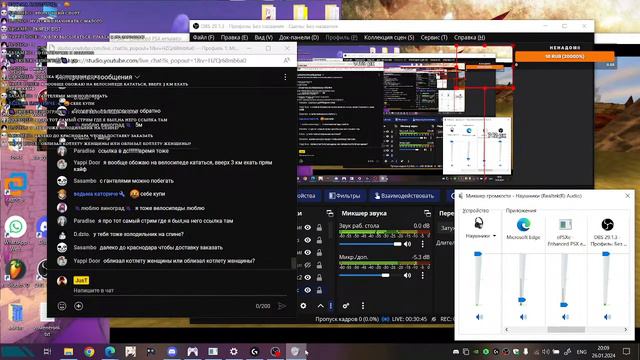Open the Сервис (T) menu in OBS
Image resolution: width=640 pixels, height=360 pixels.
[x=434, y=38]
